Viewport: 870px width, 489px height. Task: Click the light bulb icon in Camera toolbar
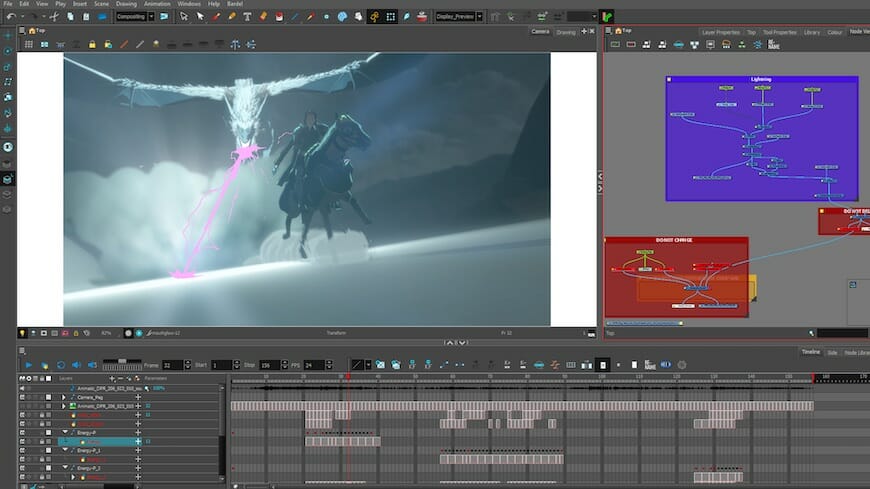coord(156,44)
